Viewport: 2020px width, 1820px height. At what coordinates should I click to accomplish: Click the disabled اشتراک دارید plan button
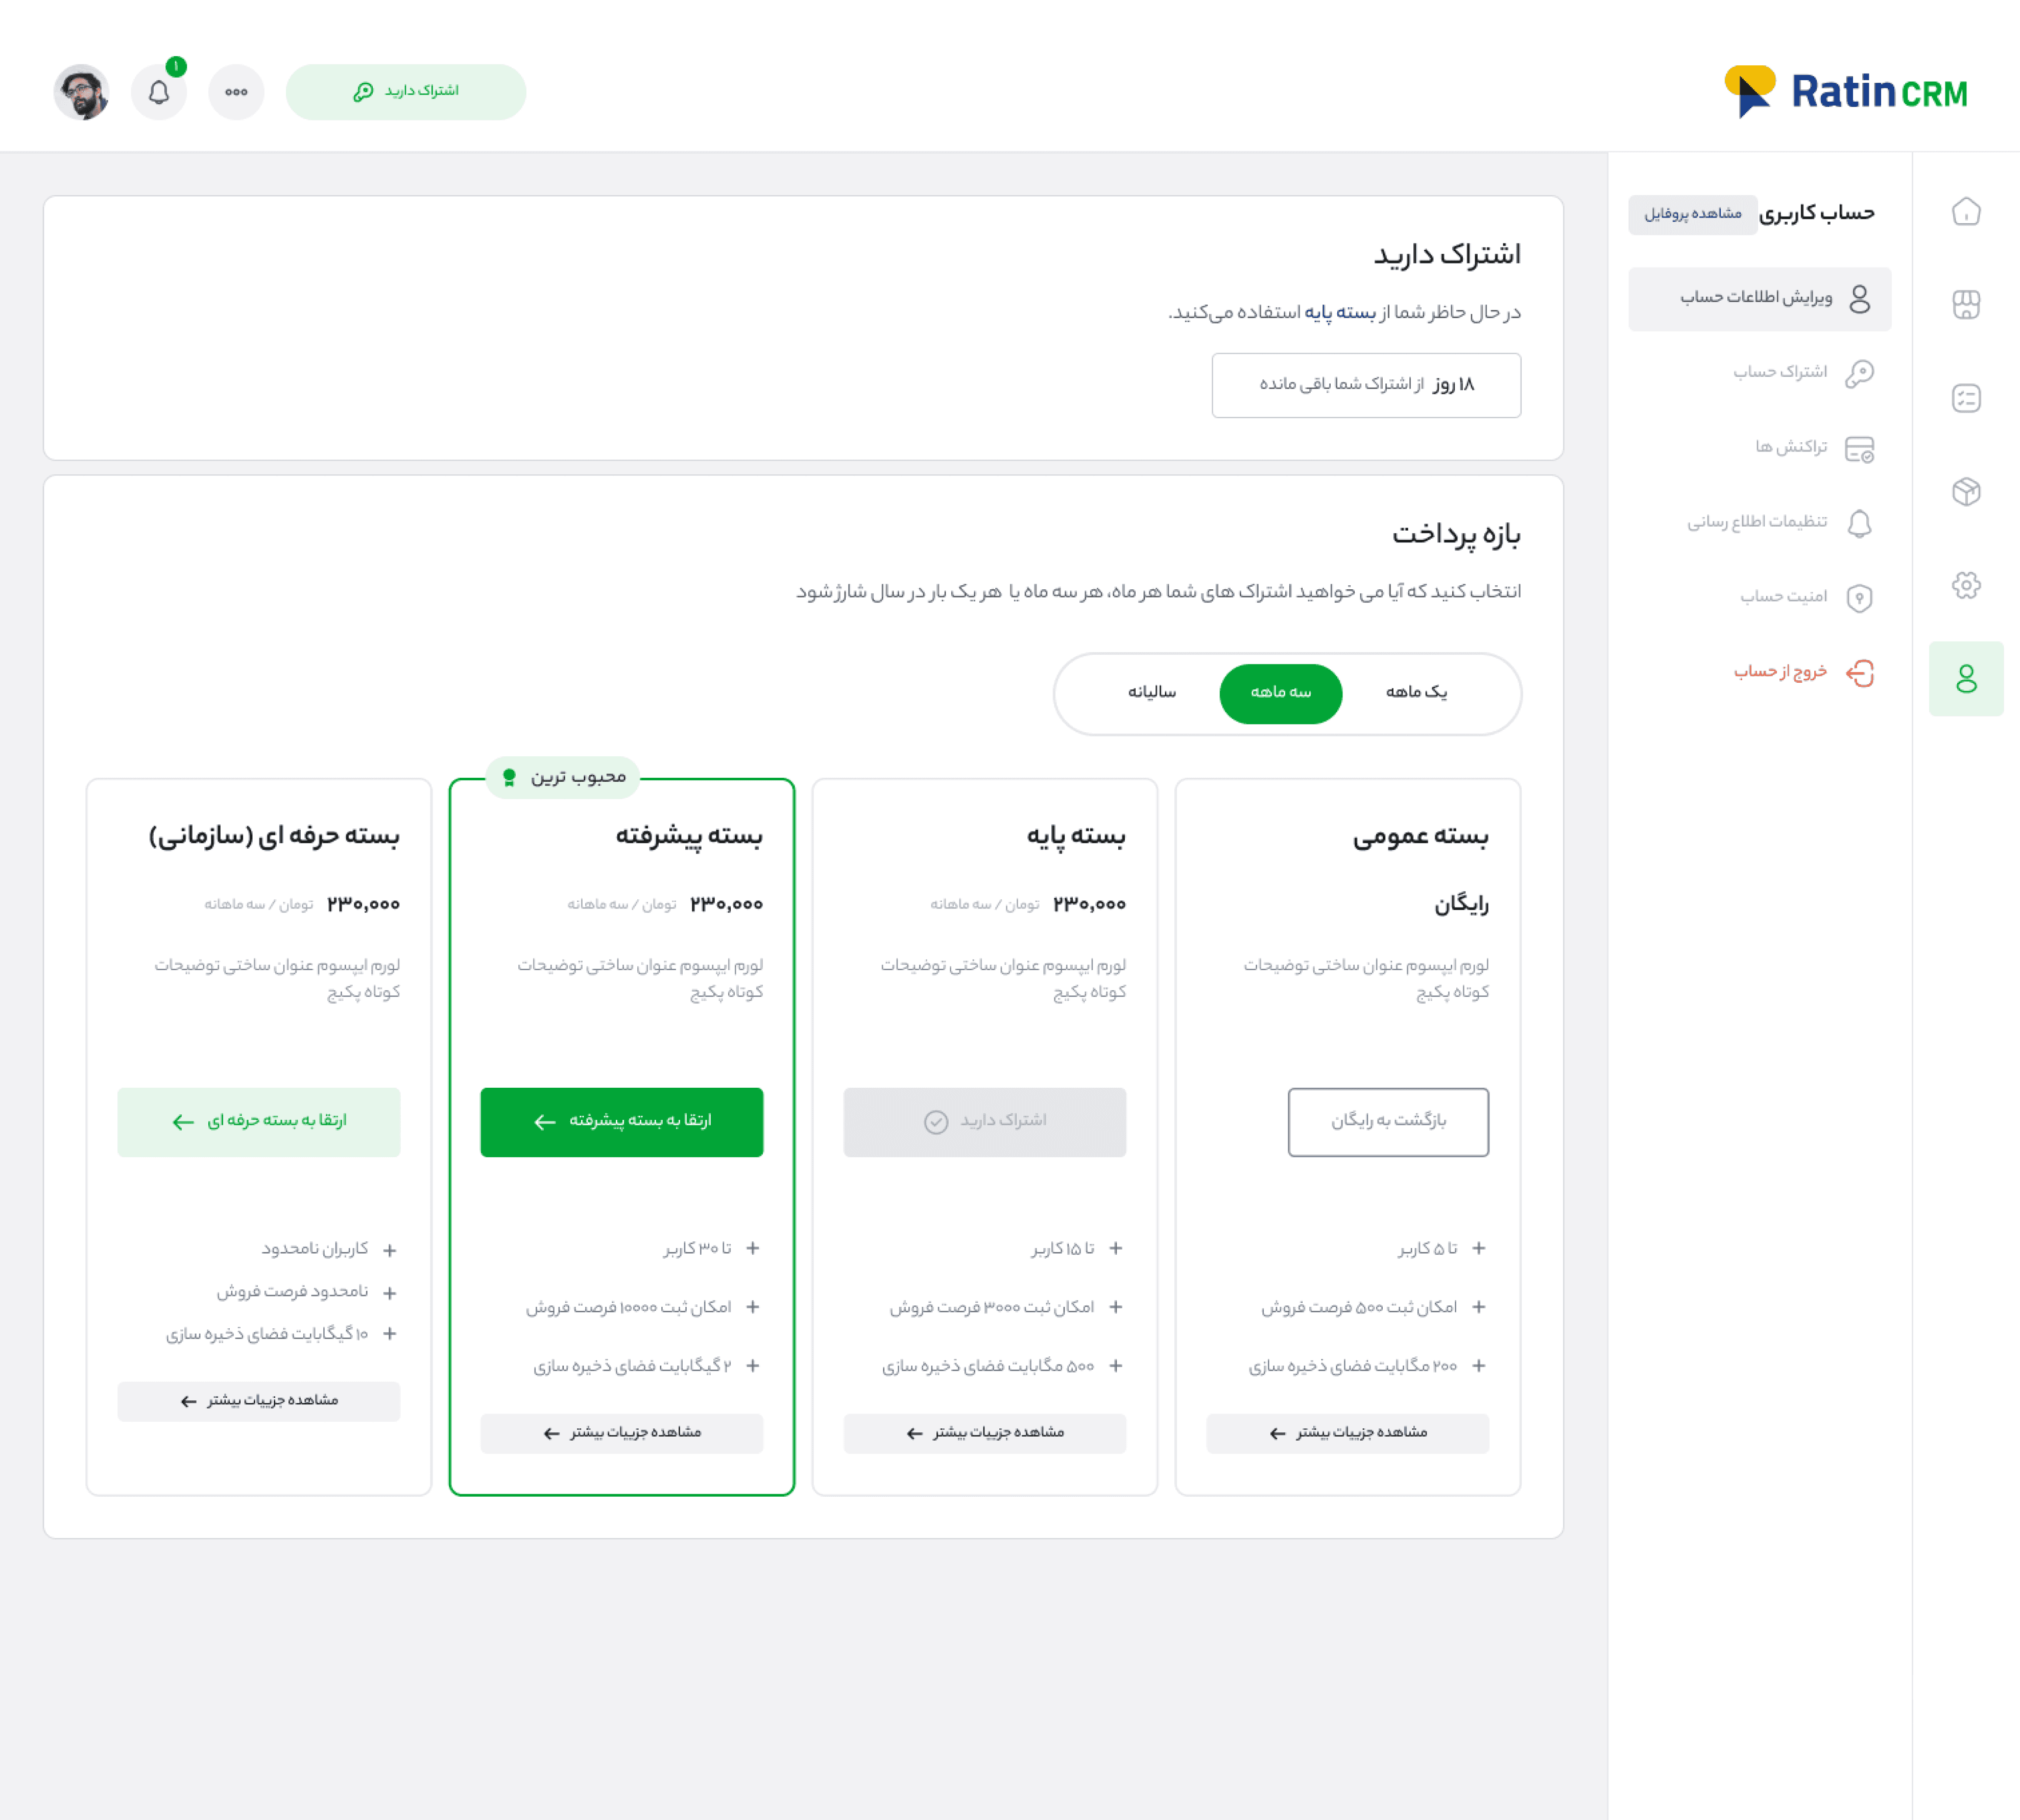[x=985, y=1121]
